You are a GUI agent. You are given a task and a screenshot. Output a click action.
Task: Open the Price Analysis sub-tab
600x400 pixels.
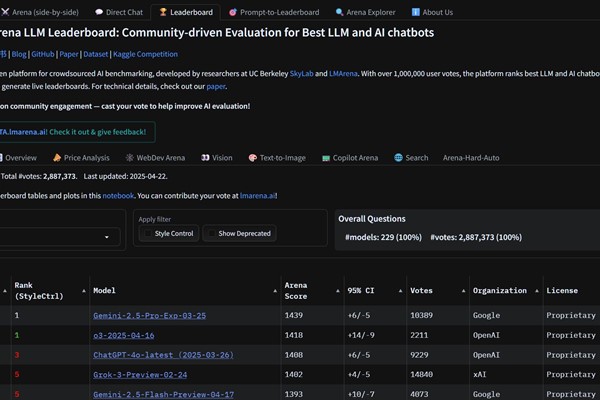(x=81, y=158)
